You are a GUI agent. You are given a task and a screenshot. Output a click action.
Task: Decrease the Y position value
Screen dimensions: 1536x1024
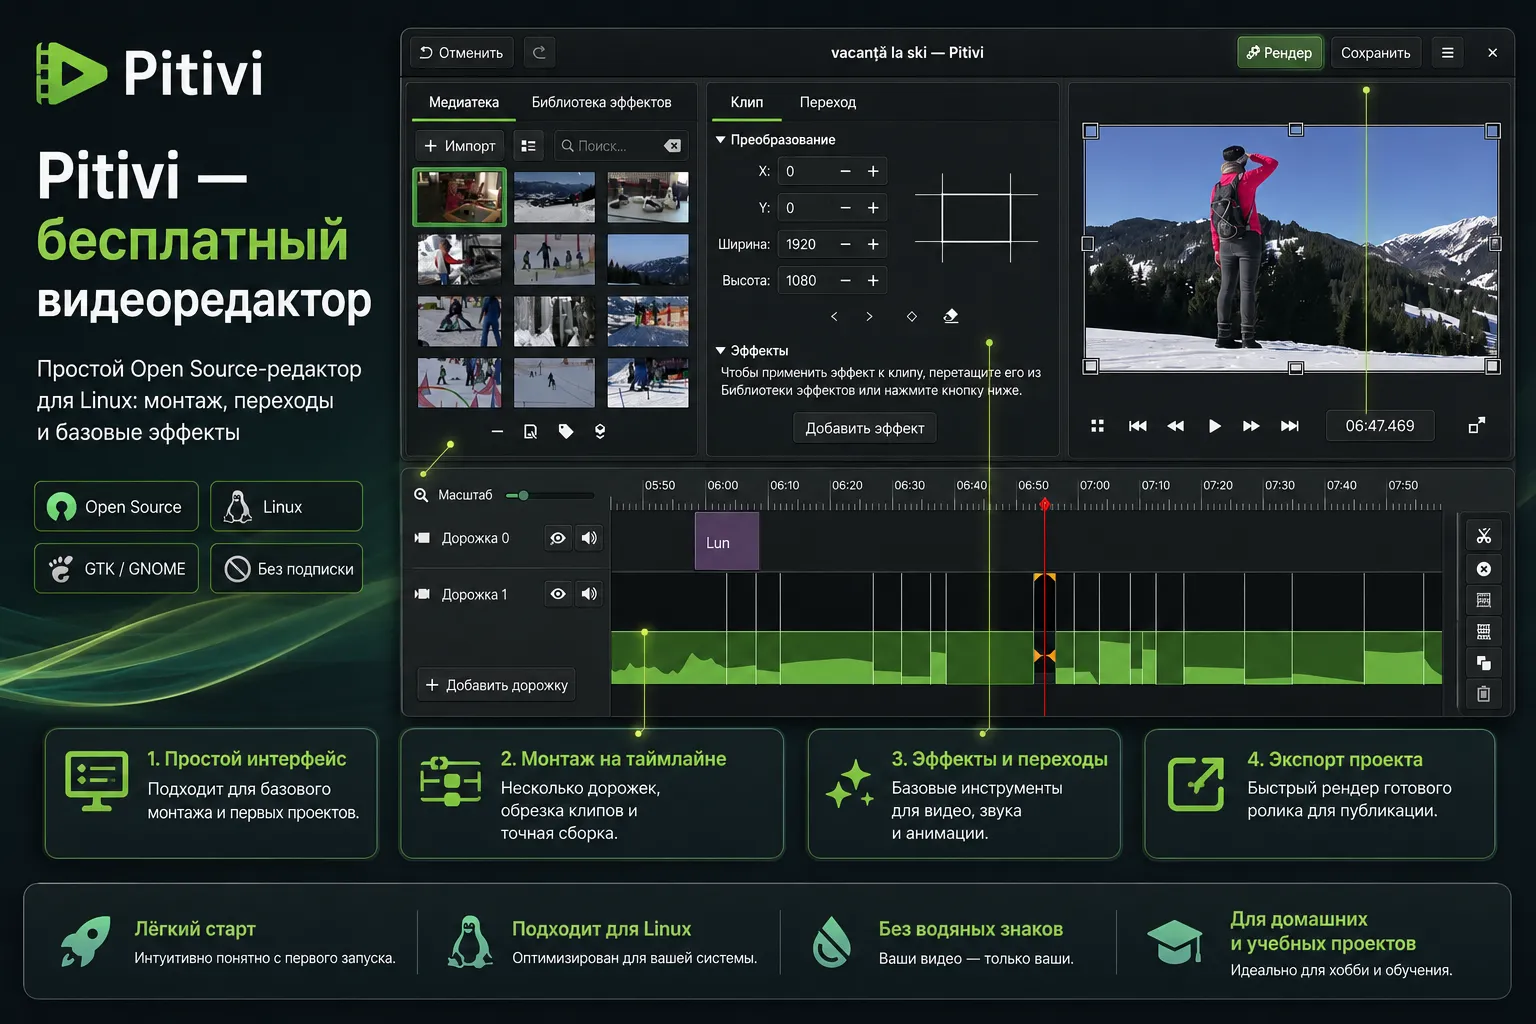(x=845, y=208)
